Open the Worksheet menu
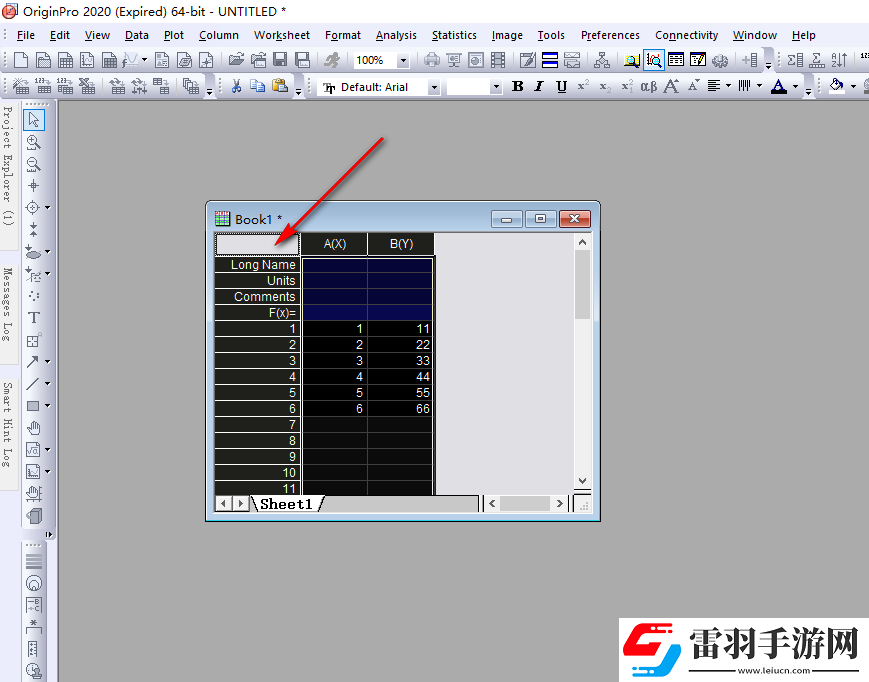869x682 pixels. [x=281, y=35]
